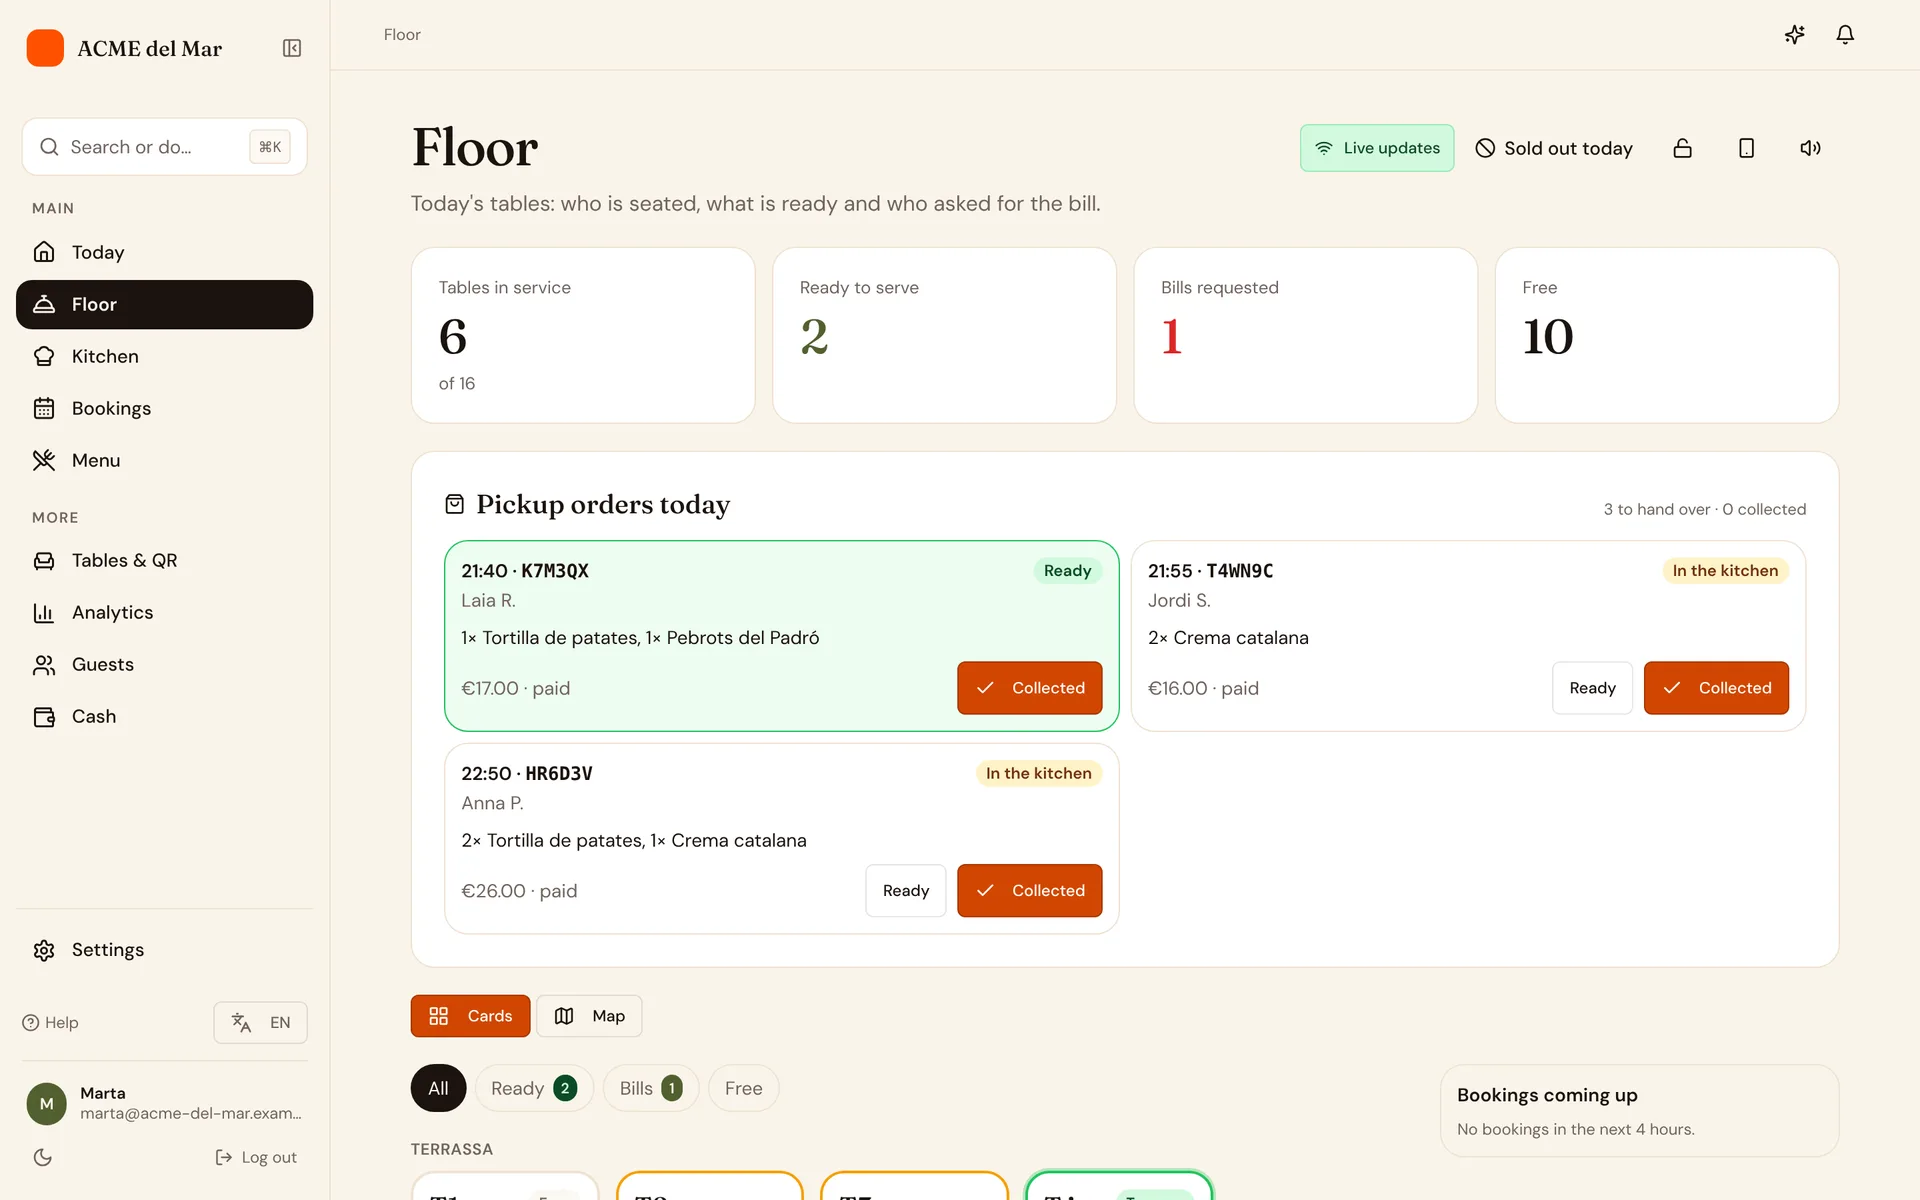The height and width of the screenshot is (1200, 1920).
Task: Open the Help link
Action: pyautogui.click(x=50, y=1022)
